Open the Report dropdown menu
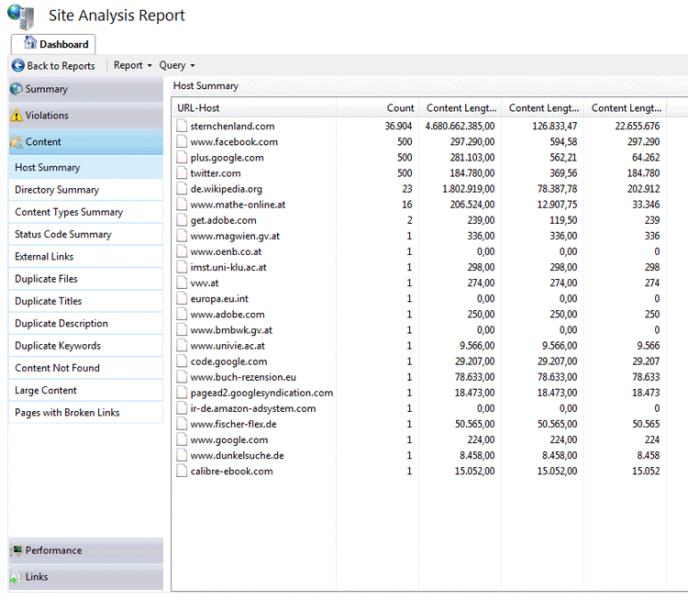This screenshot has width=688, height=600. click(133, 65)
